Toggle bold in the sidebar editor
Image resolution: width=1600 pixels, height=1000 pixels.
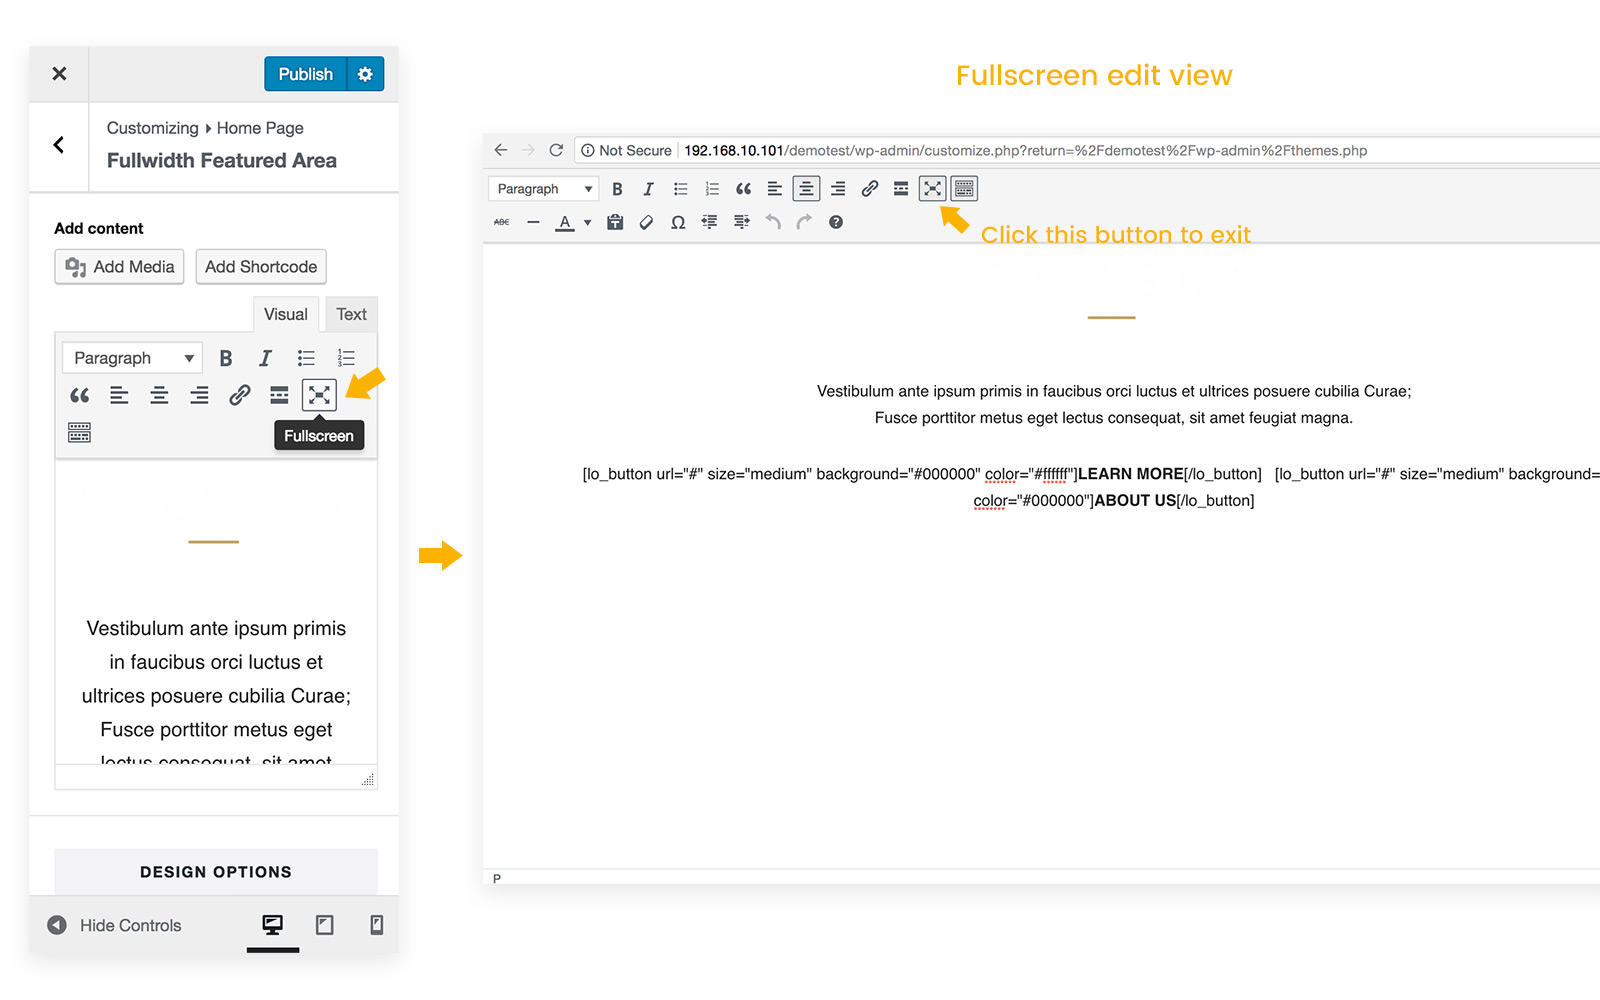click(226, 358)
